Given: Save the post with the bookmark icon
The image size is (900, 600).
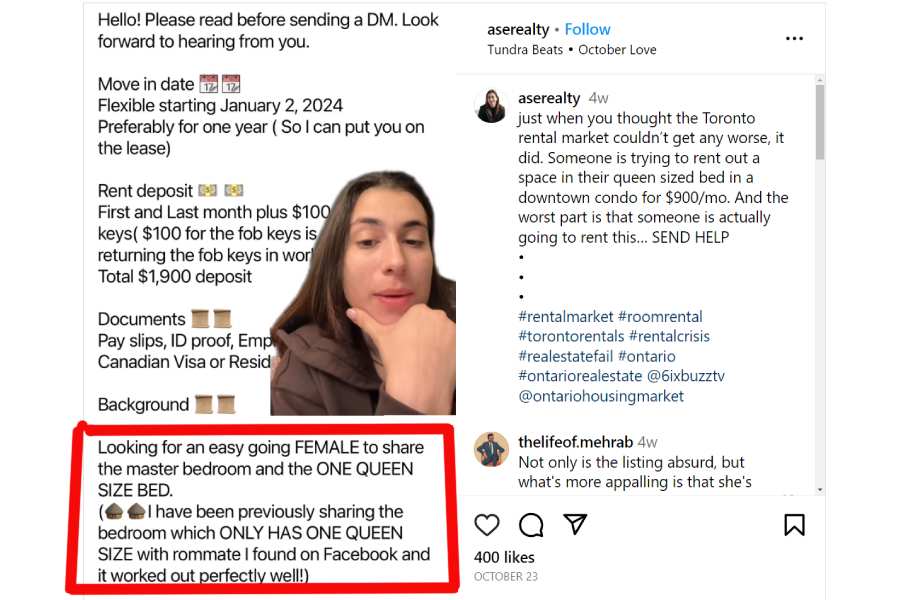Looking at the screenshot, I should click(x=794, y=525).
